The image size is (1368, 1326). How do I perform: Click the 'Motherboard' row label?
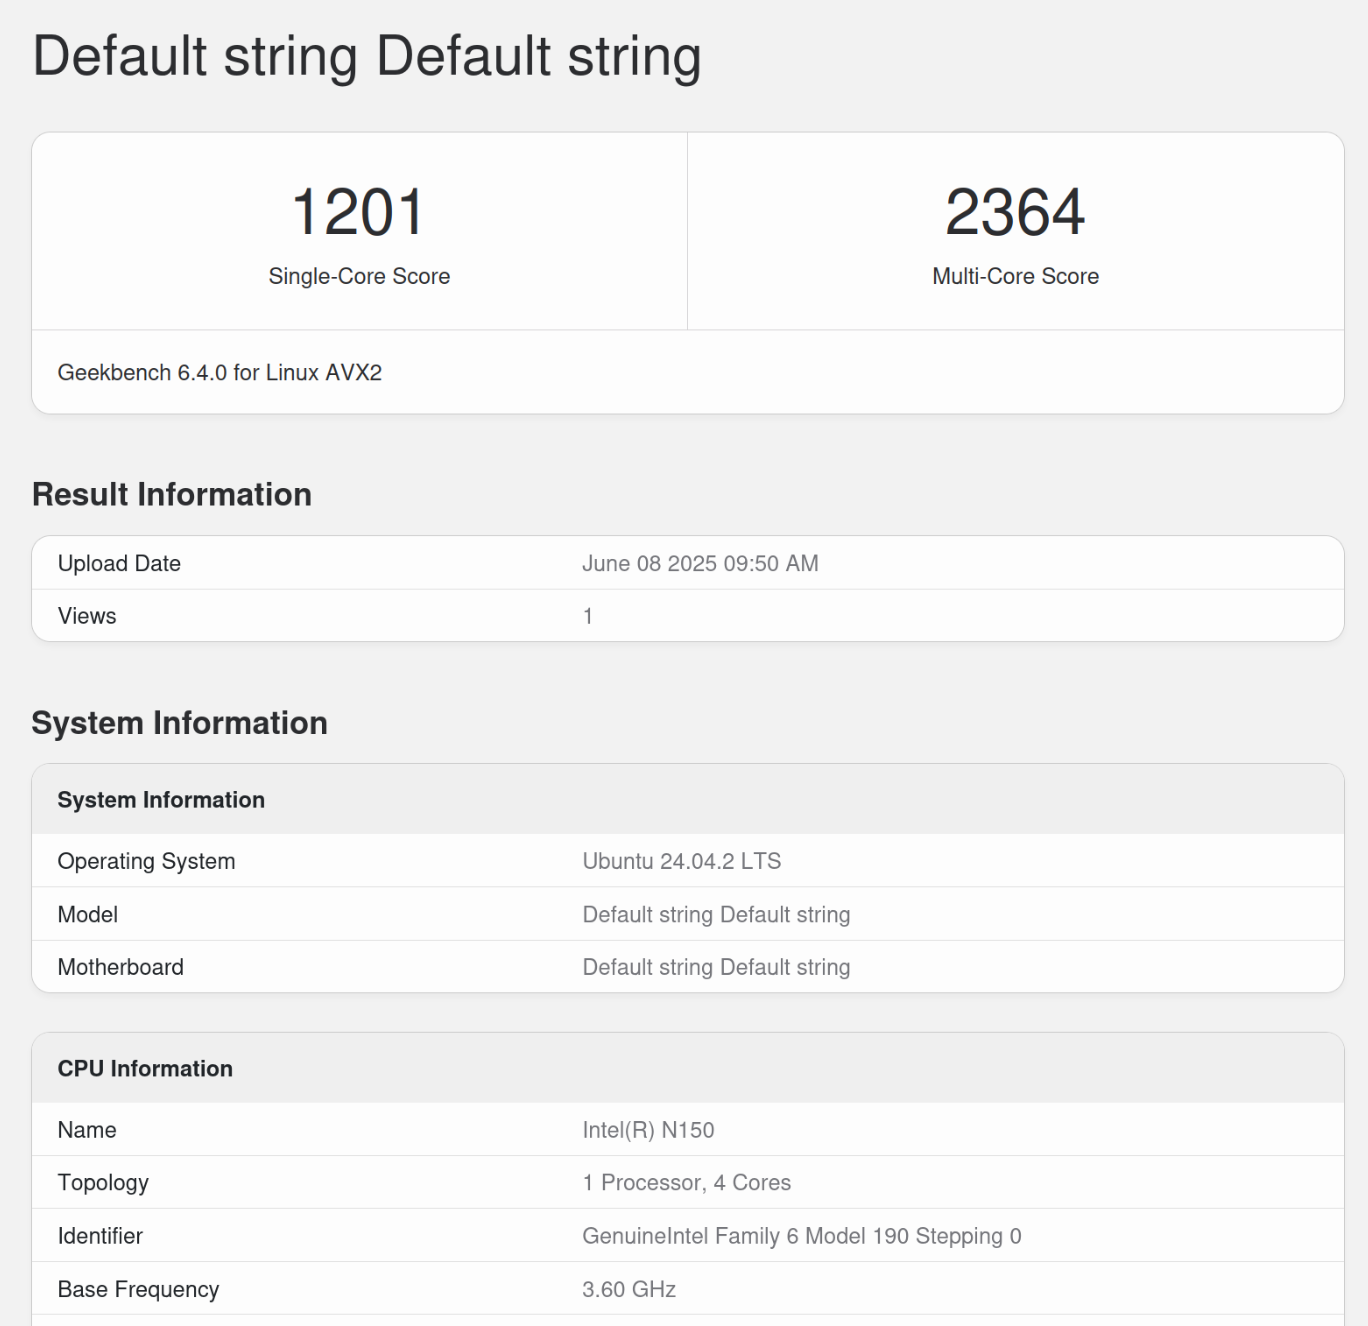tap(121, 967)
